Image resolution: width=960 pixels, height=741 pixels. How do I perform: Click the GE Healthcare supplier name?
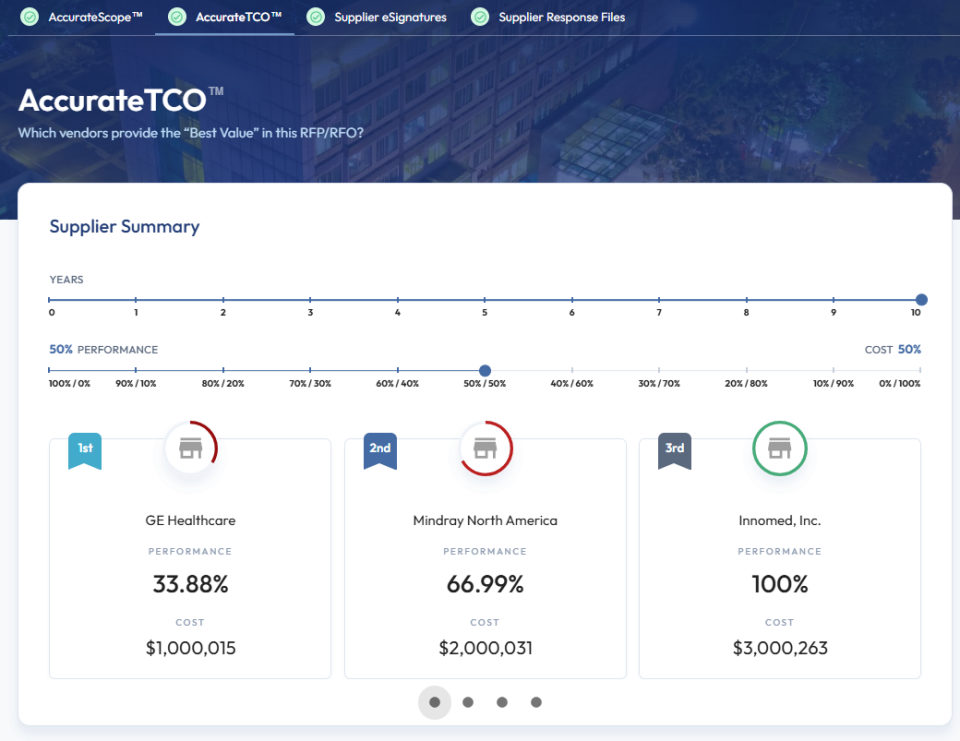click(x=190, y=520)
